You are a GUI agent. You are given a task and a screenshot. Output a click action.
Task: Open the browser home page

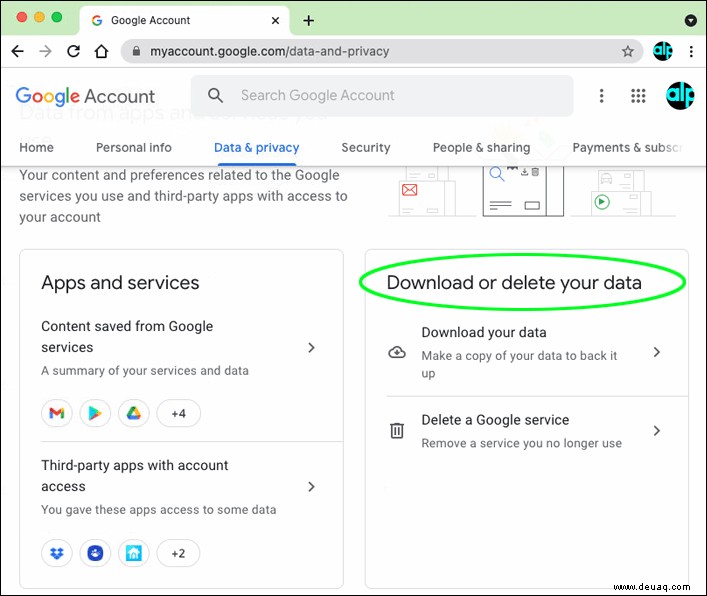pyautogui.click(x=101, y=51)
